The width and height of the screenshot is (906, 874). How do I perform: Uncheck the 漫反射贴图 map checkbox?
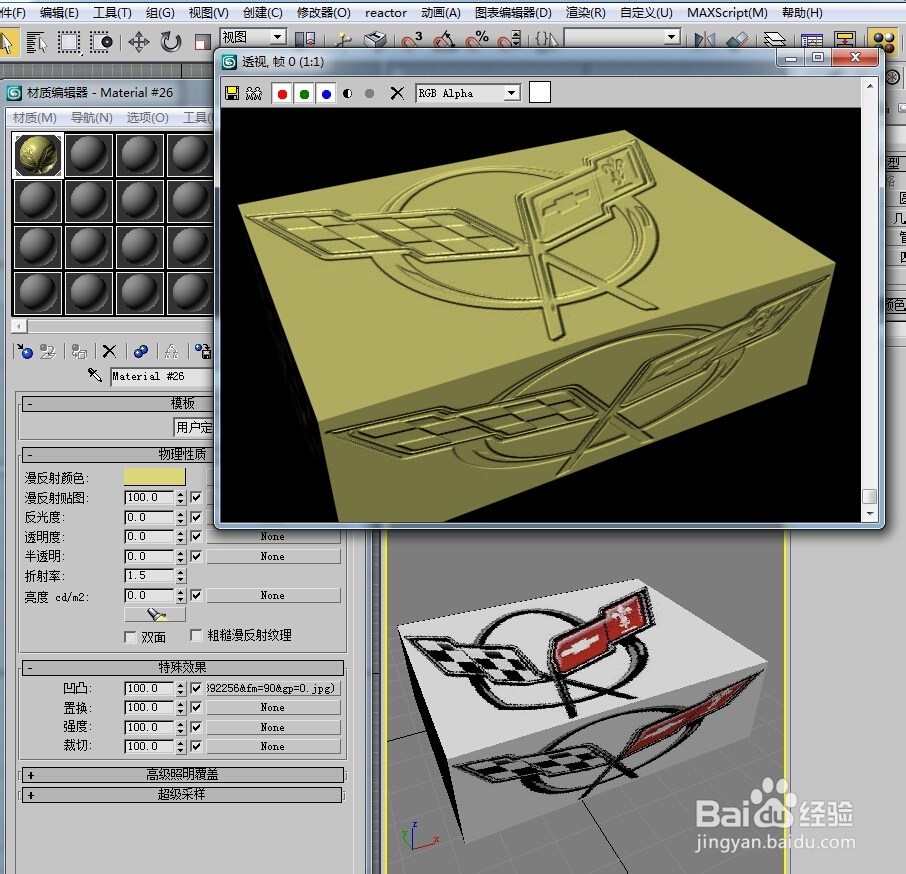pos(196,497)
